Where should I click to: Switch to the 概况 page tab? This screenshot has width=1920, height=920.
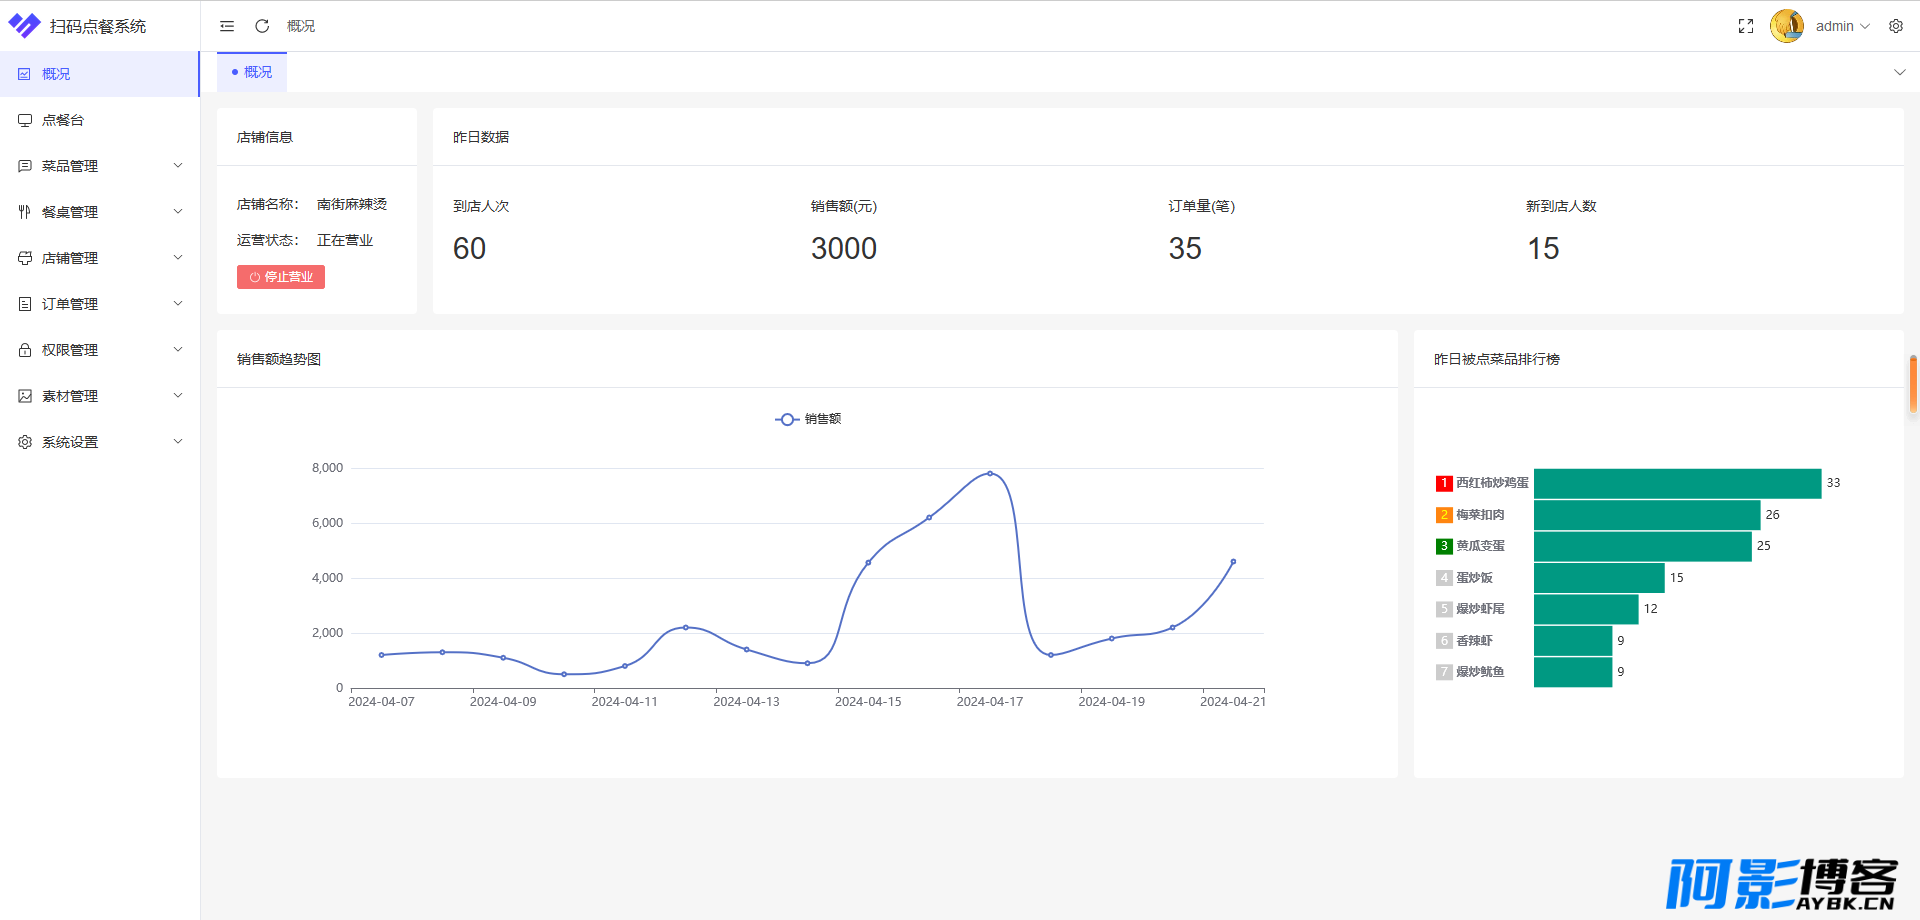[252, 72]
